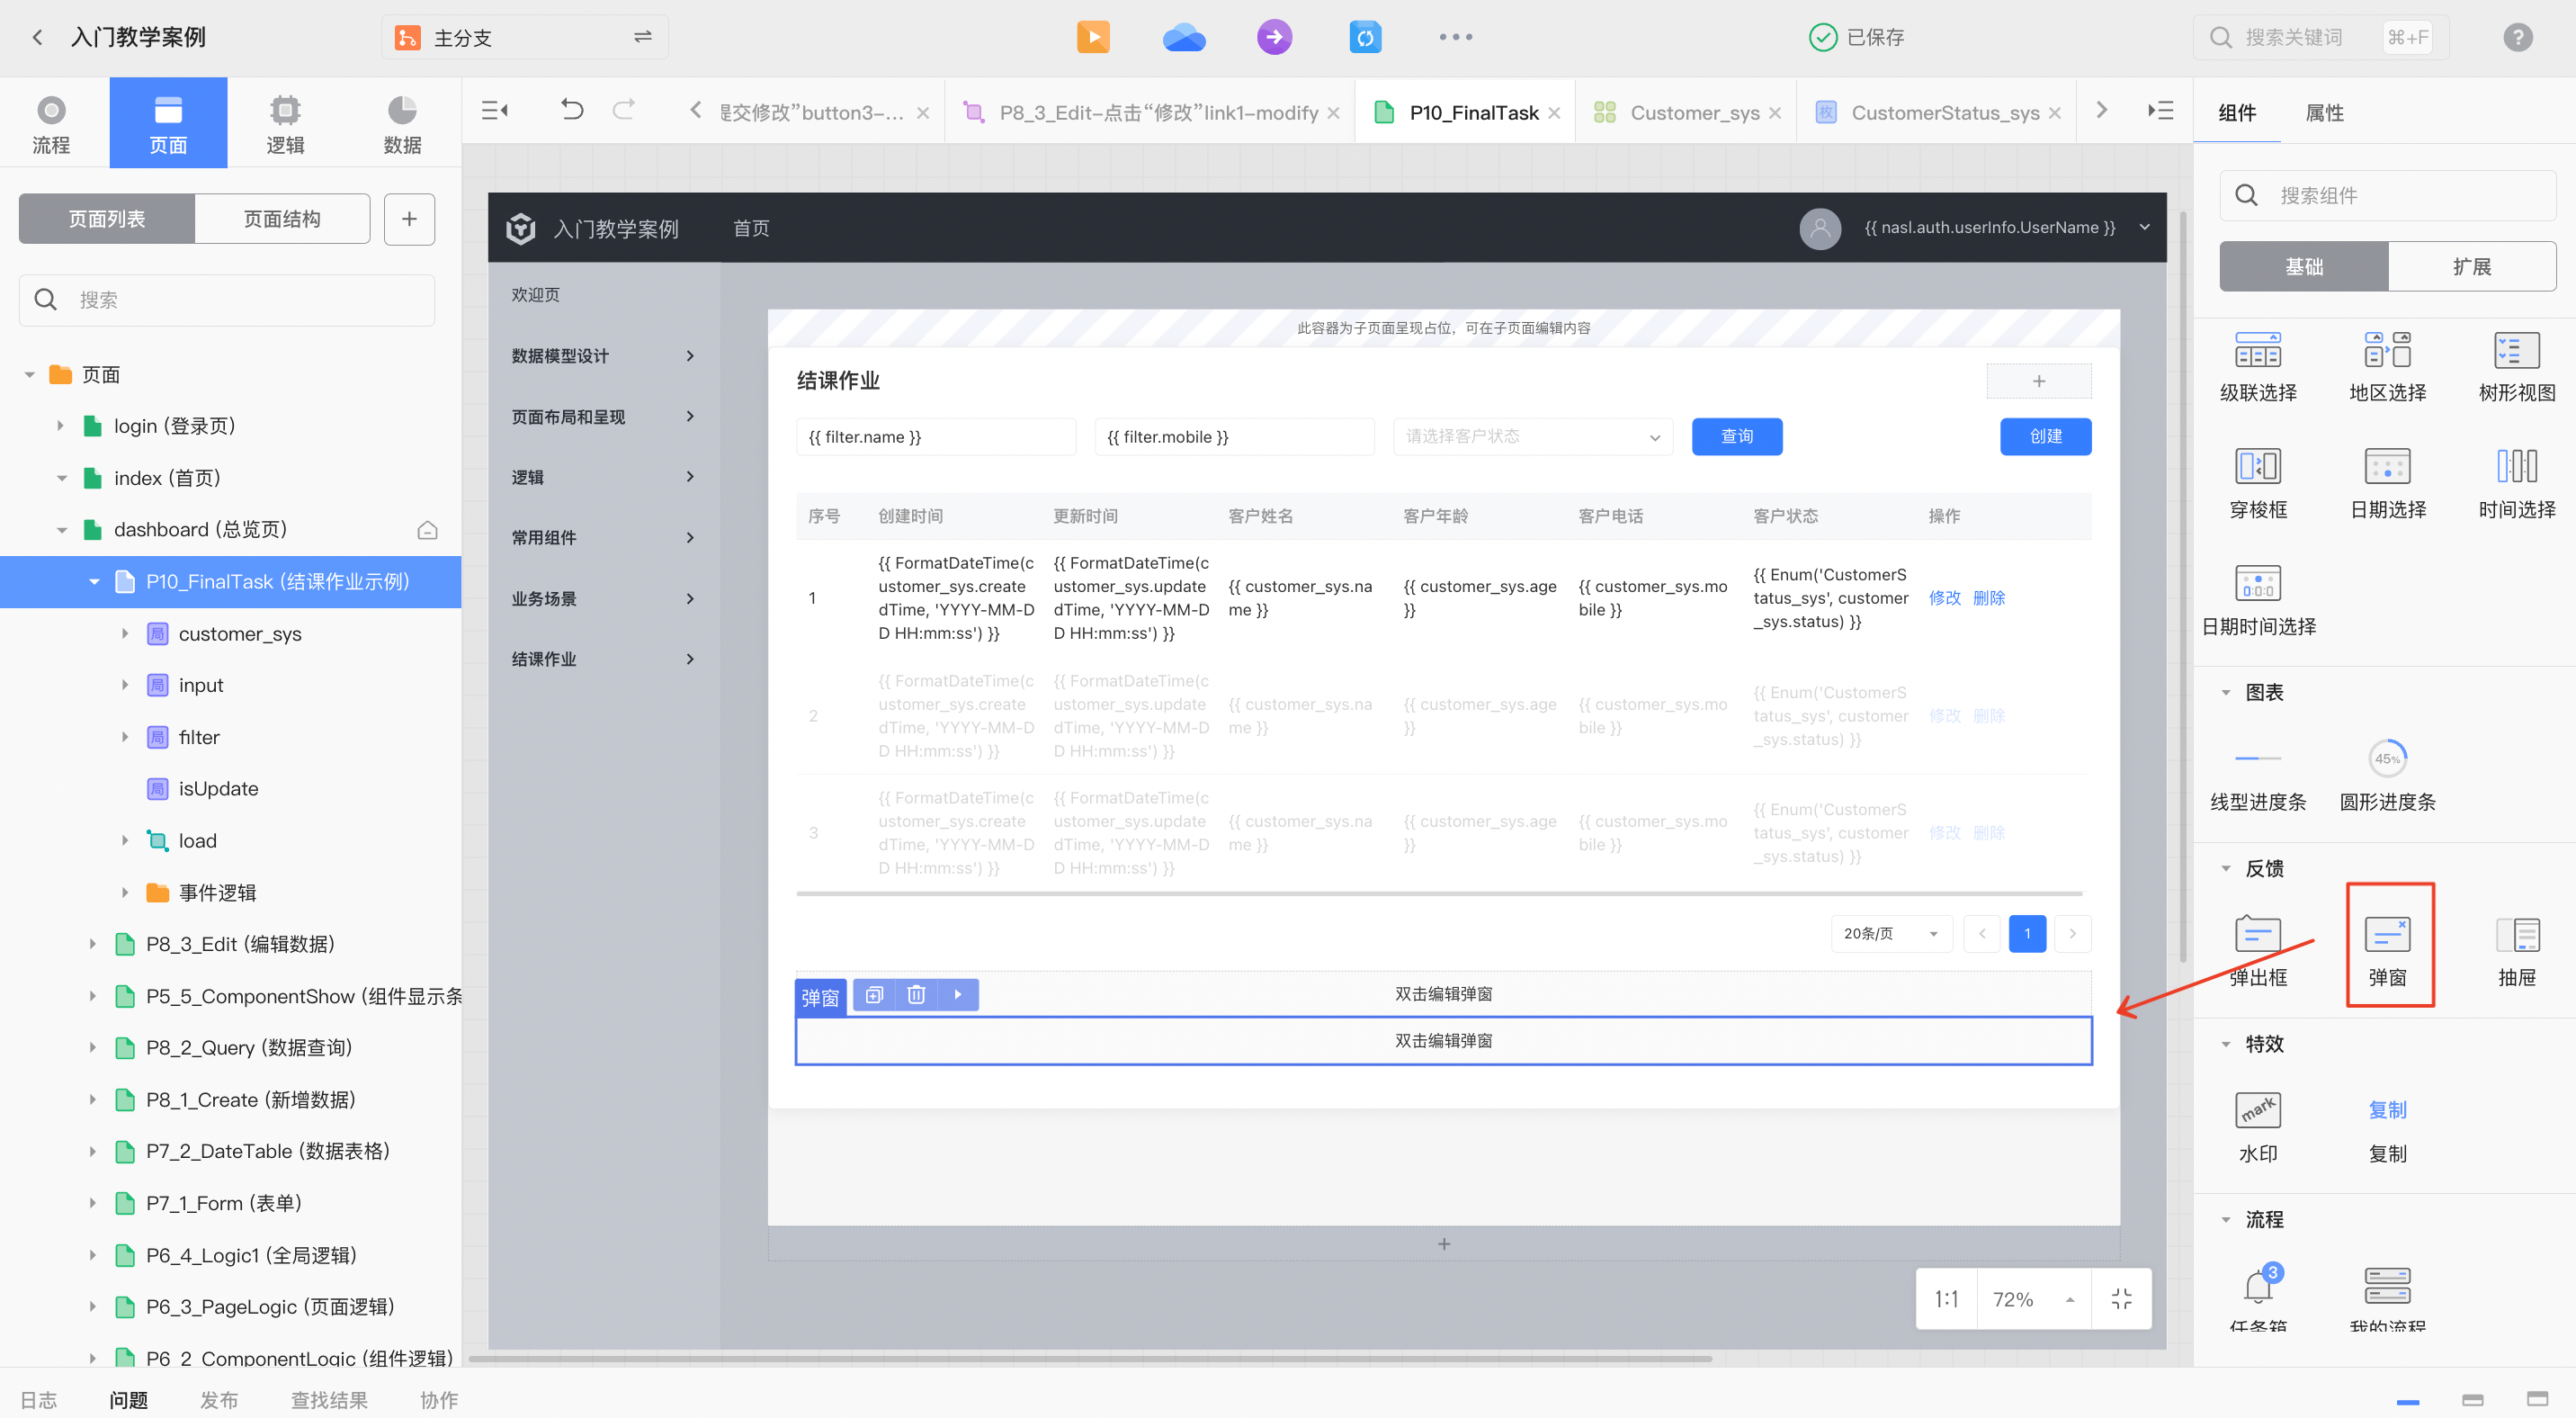Select the 地区选择 component
2576x1418 pixels.
(2387, 367)
